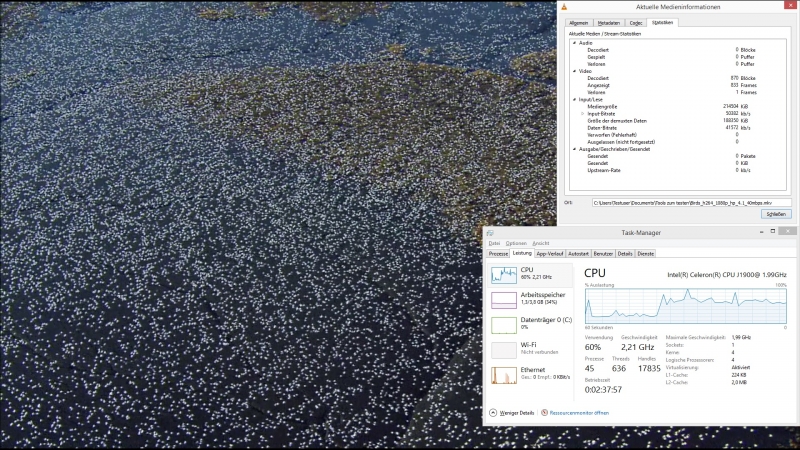Image resolution: width=800 pixels, height=450 pixels.
Task: Click the Medial Medieng­röße row labeled 'Mediengröße'
Action: (679, 107)
